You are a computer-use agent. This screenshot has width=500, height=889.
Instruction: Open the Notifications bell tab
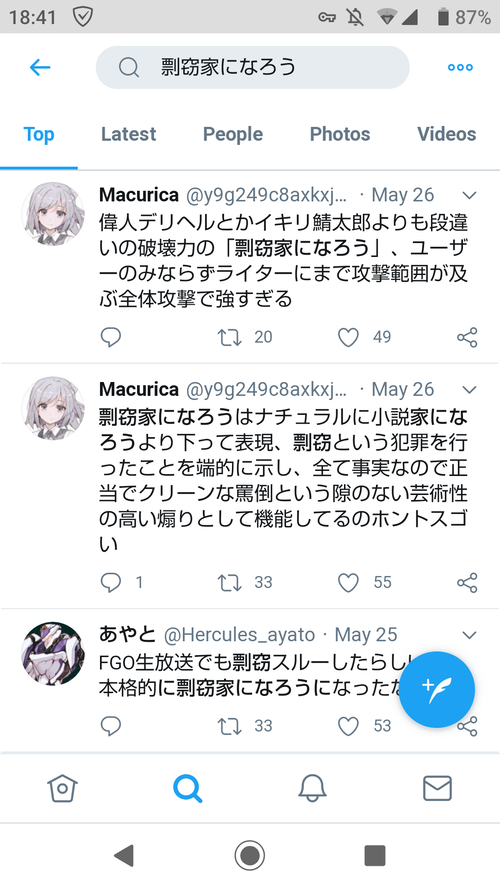pos(312,788)
